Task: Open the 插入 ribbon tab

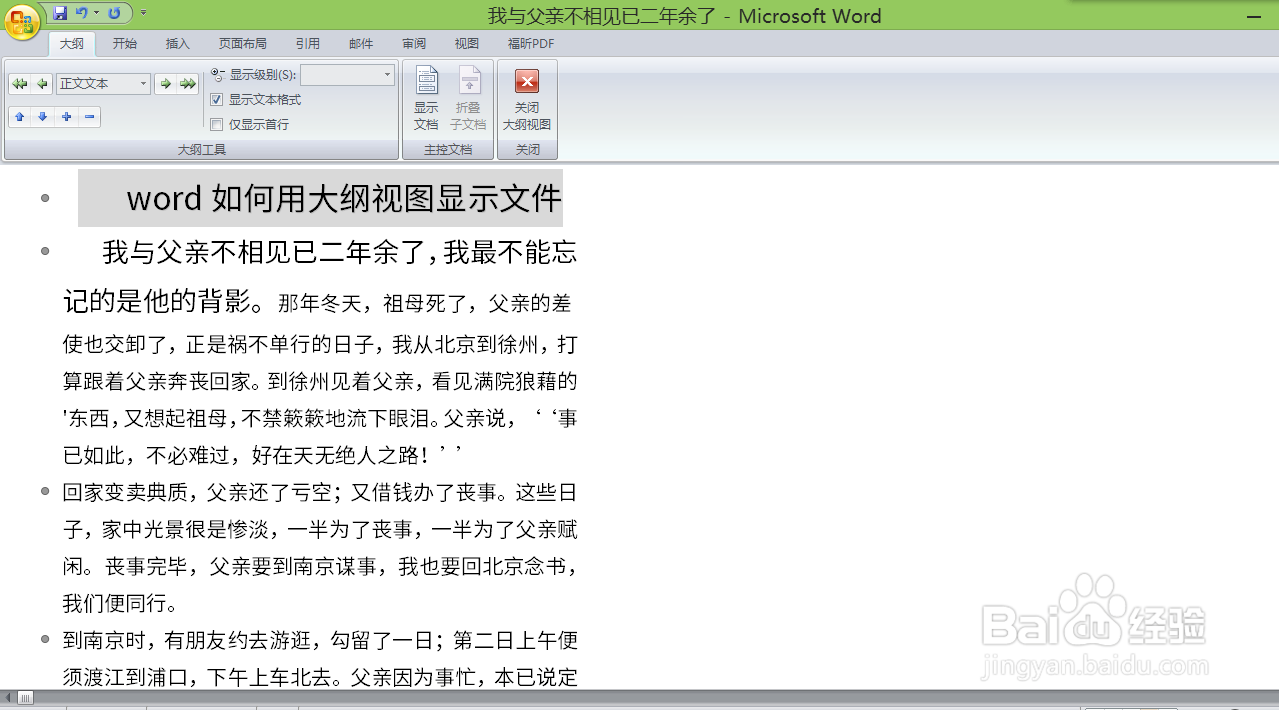Action: click(178, 44)
